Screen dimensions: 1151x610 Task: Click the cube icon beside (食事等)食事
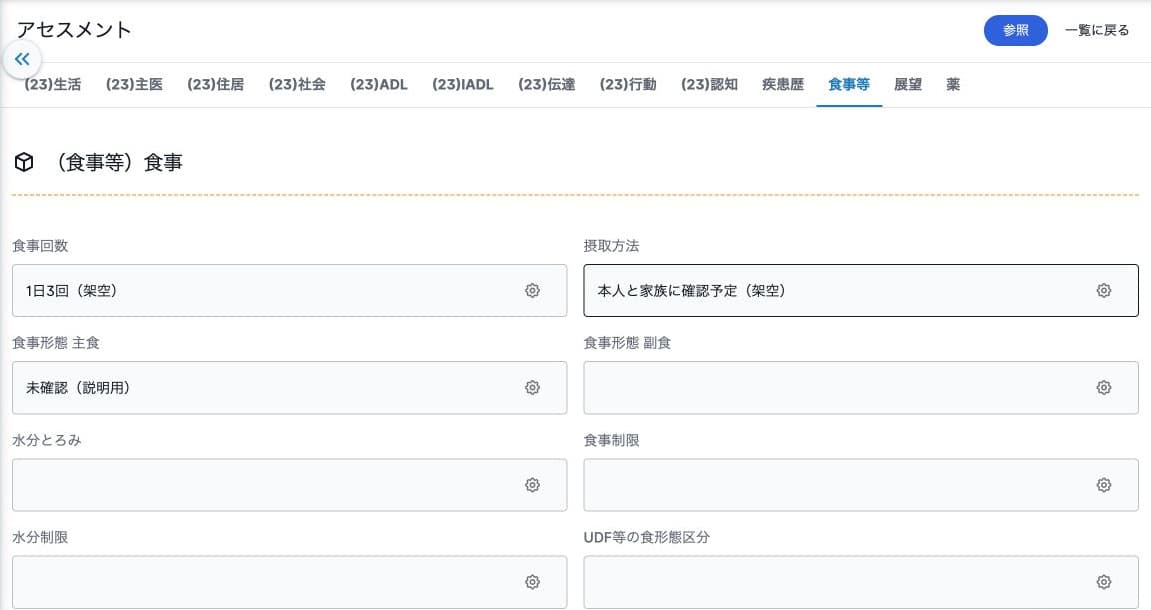coord(24,162)
